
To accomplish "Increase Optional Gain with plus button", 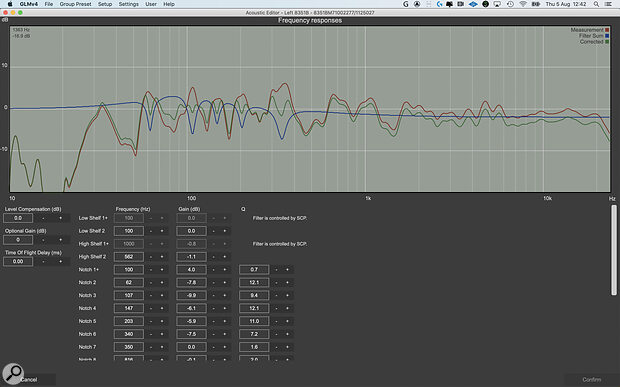I will pyautogui.click(x=60, y=240).
